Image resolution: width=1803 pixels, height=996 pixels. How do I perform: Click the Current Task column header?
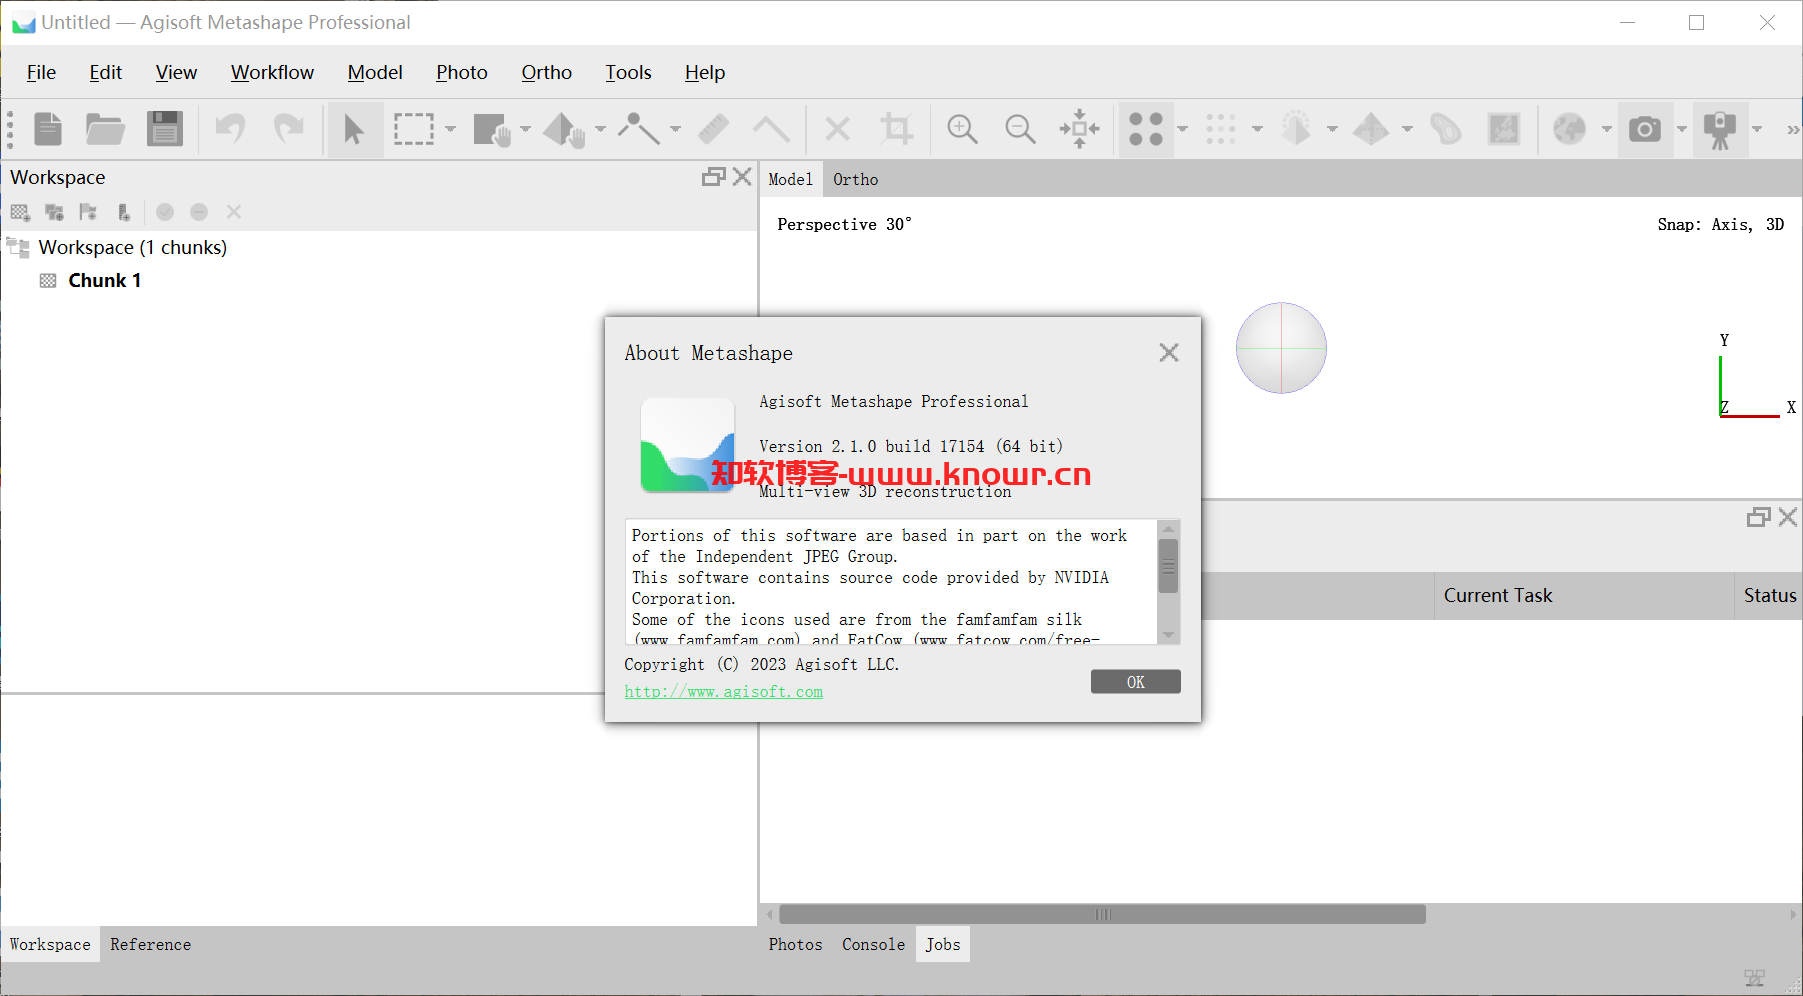point(1584,596)
